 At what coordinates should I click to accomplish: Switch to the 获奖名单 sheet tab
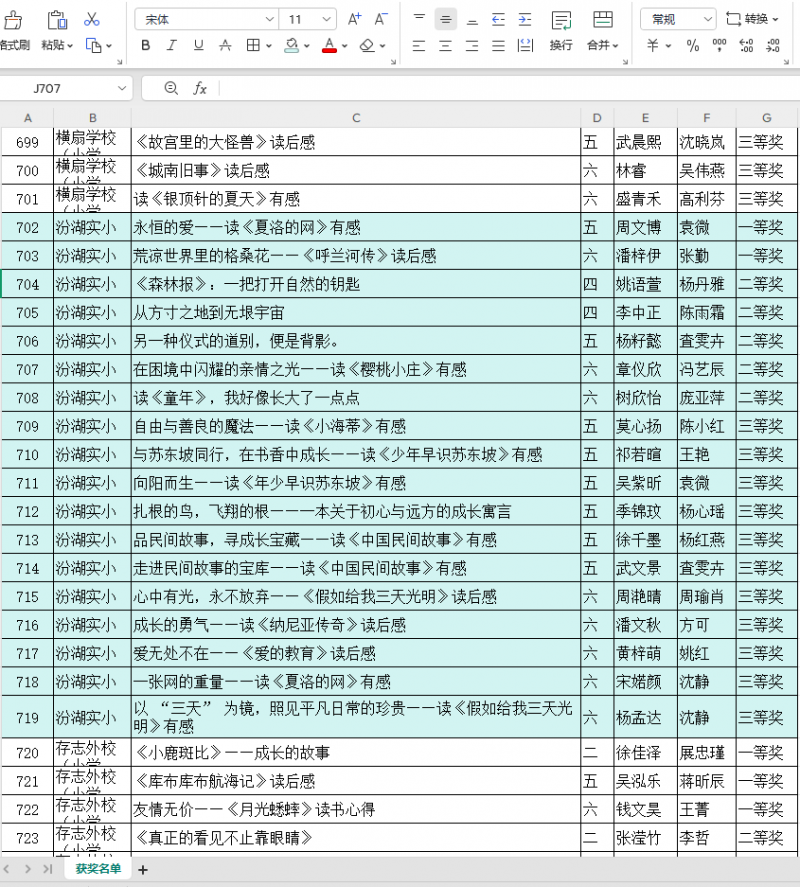click(x=98, y=869)
